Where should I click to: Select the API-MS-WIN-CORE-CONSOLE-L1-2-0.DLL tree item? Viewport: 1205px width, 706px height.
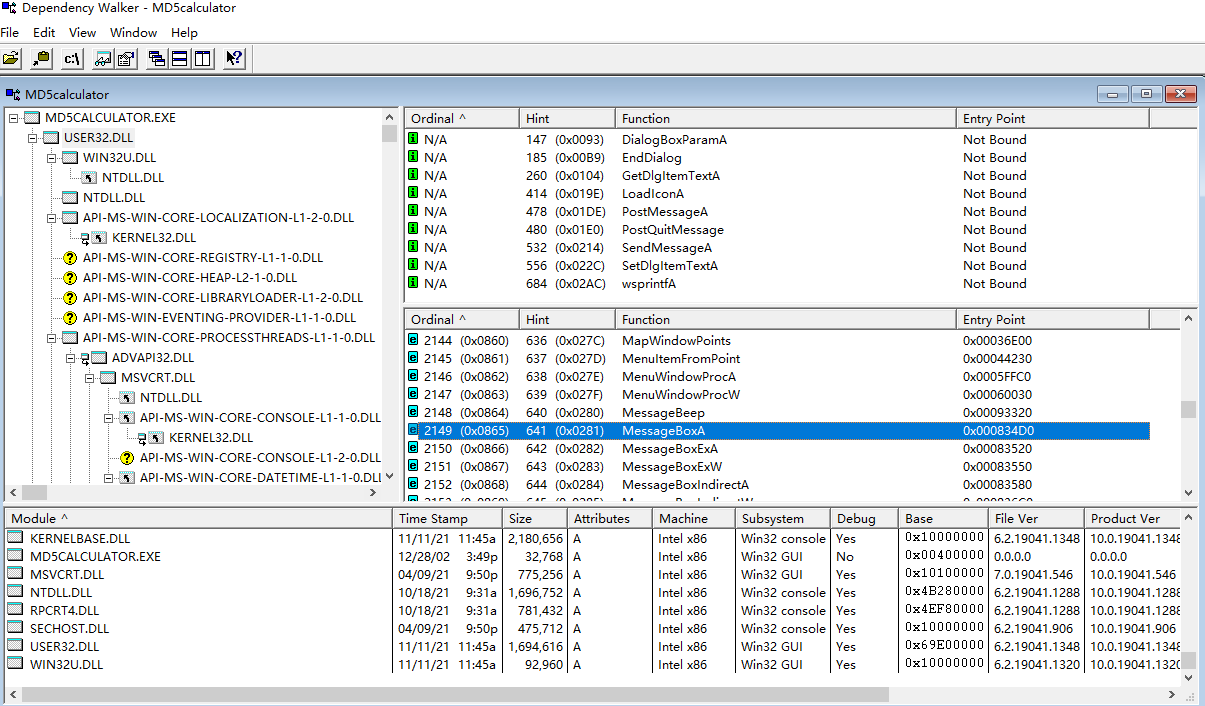click(260, 458)
